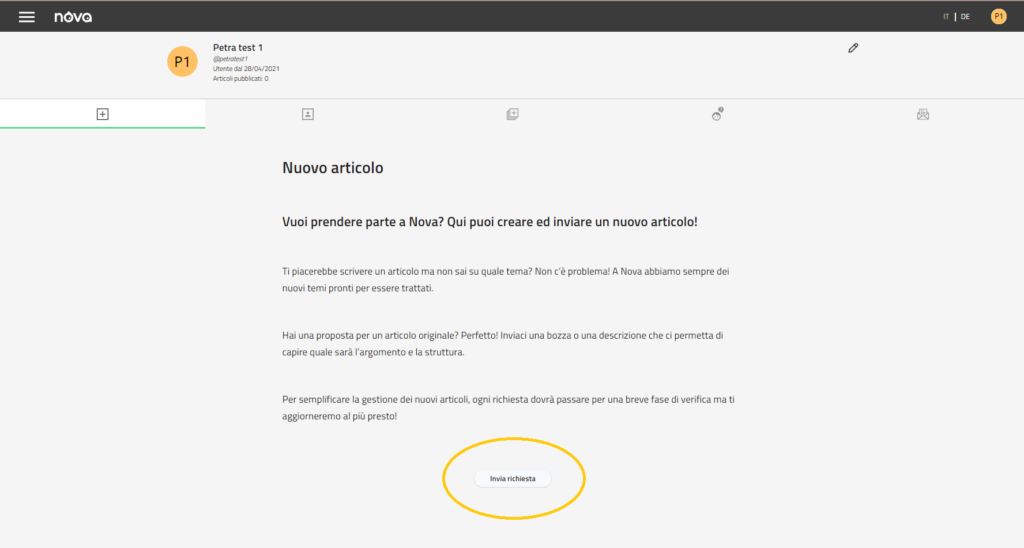The height and width of the screenshot is (548, 1024).
Task: Switch language to IT
Action: coord(946,17)
